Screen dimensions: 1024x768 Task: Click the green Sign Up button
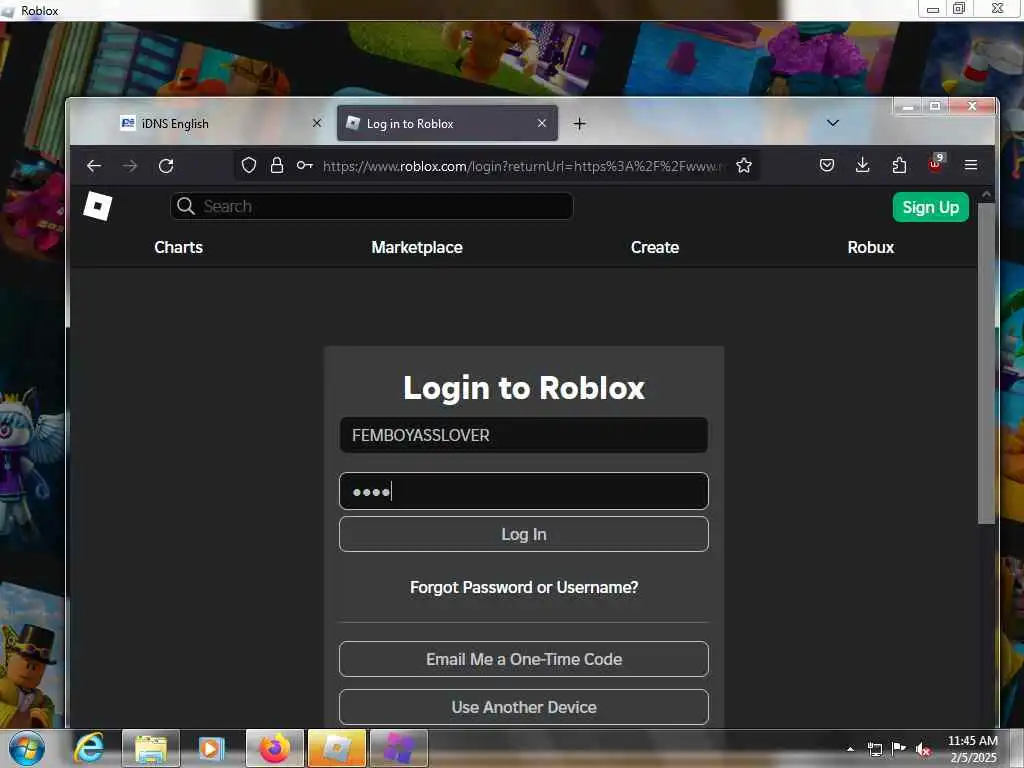click(x=931, y=207)
